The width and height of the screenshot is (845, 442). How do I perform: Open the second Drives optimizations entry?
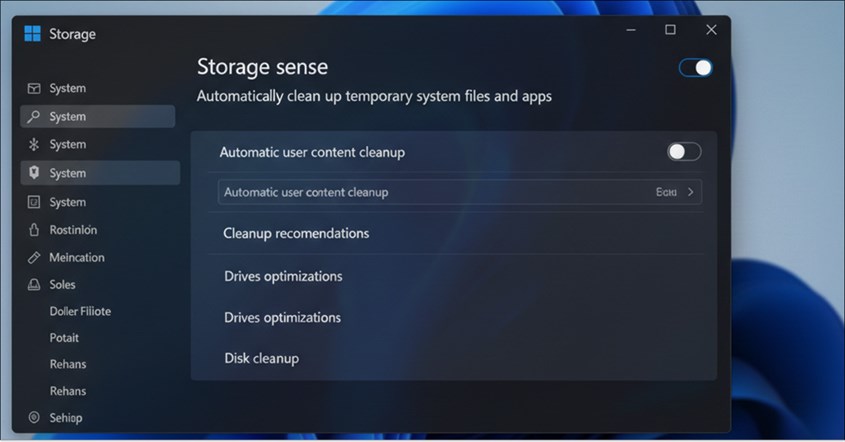282,317
